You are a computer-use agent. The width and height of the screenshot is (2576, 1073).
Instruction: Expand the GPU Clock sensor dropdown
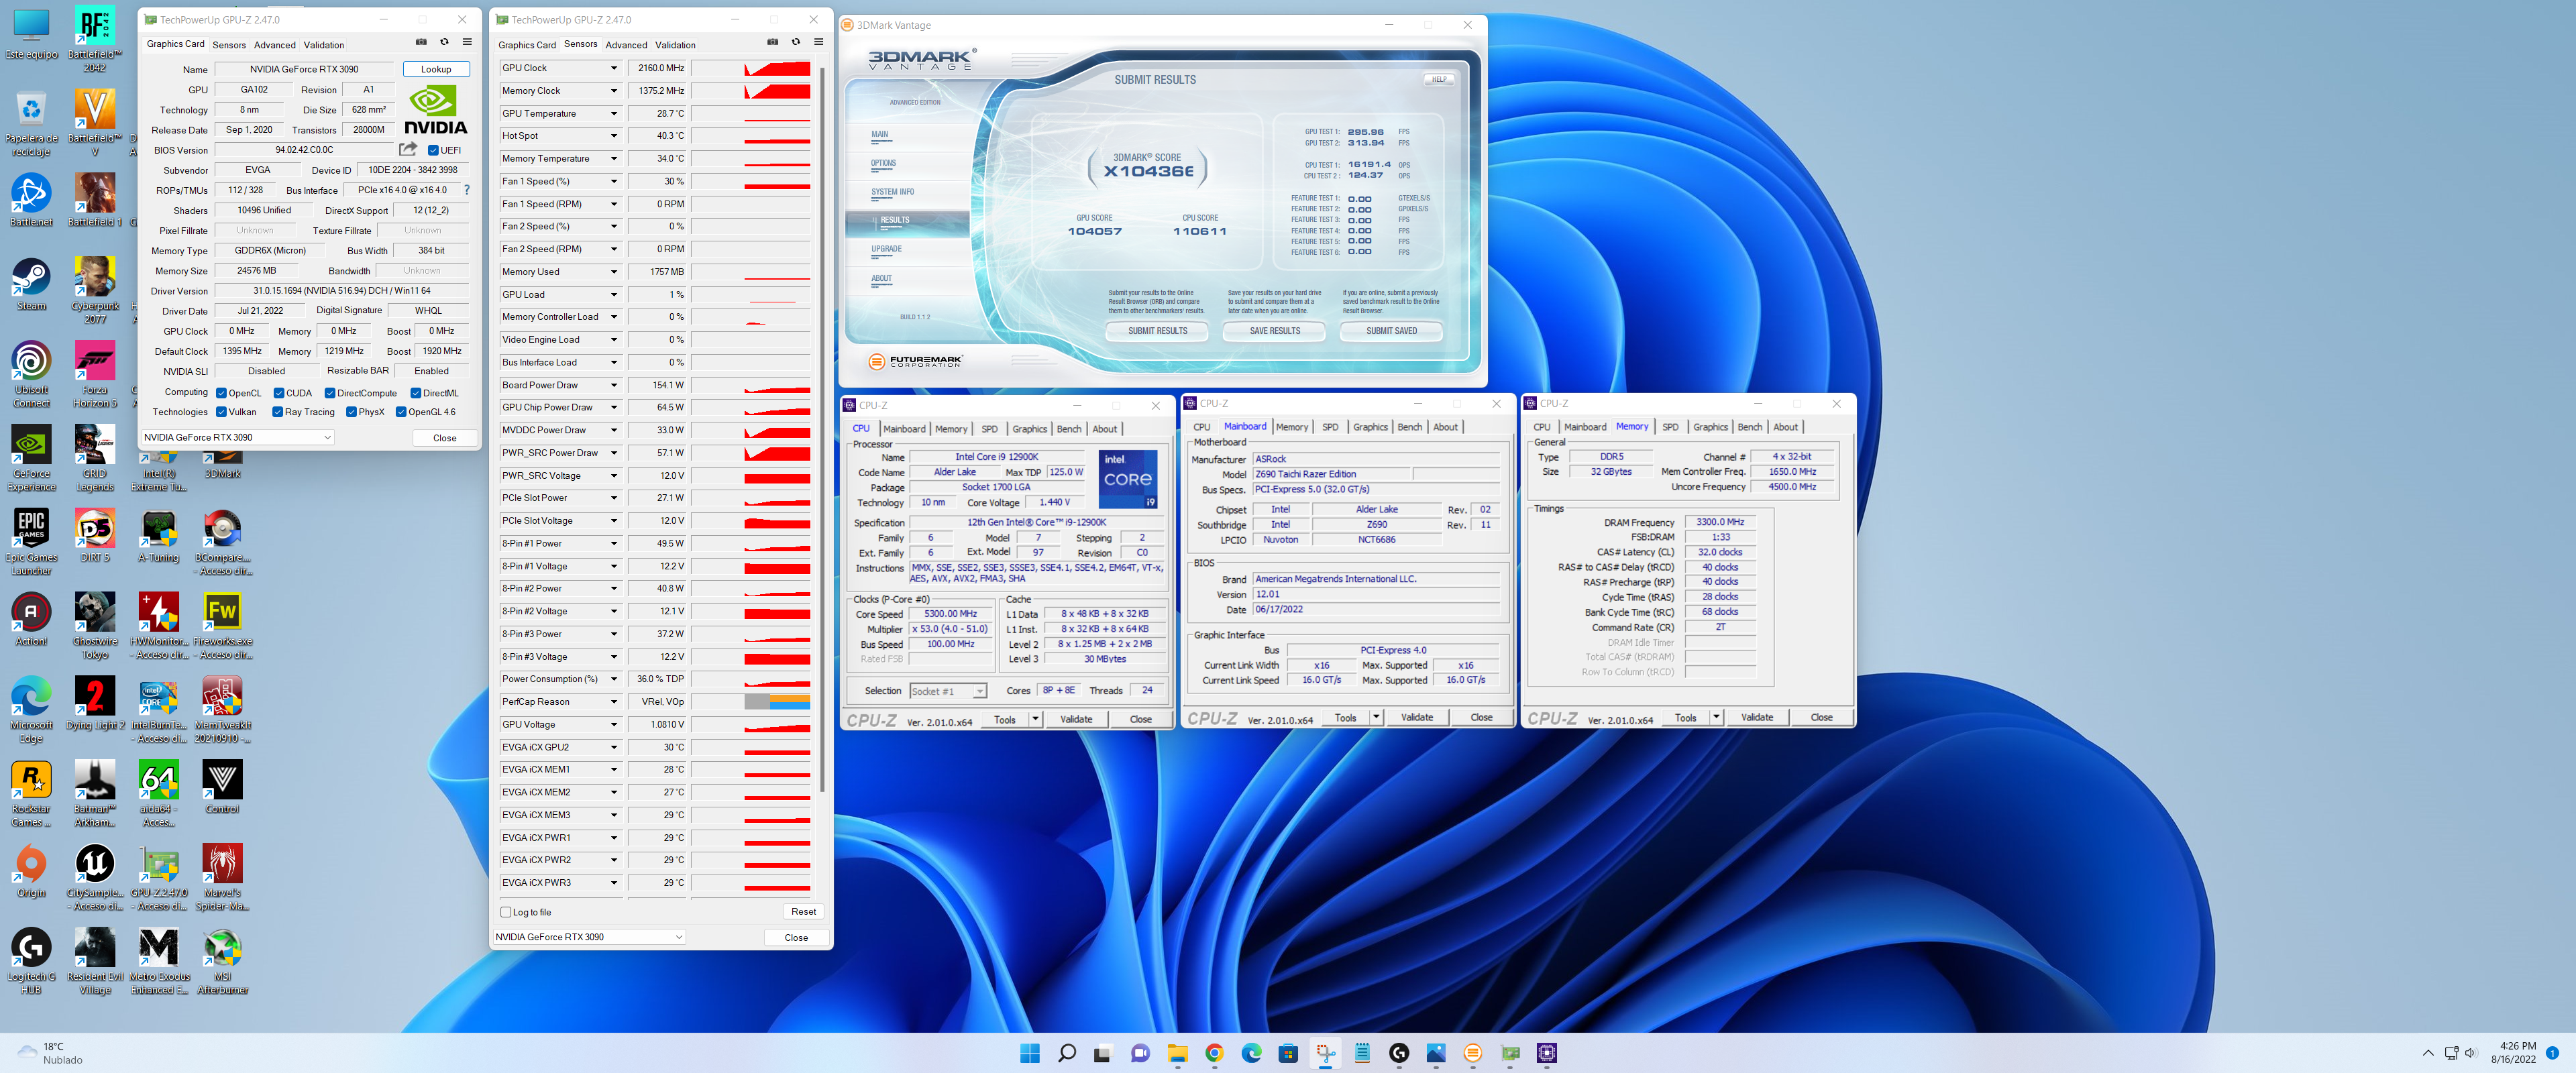coord(613,68)
